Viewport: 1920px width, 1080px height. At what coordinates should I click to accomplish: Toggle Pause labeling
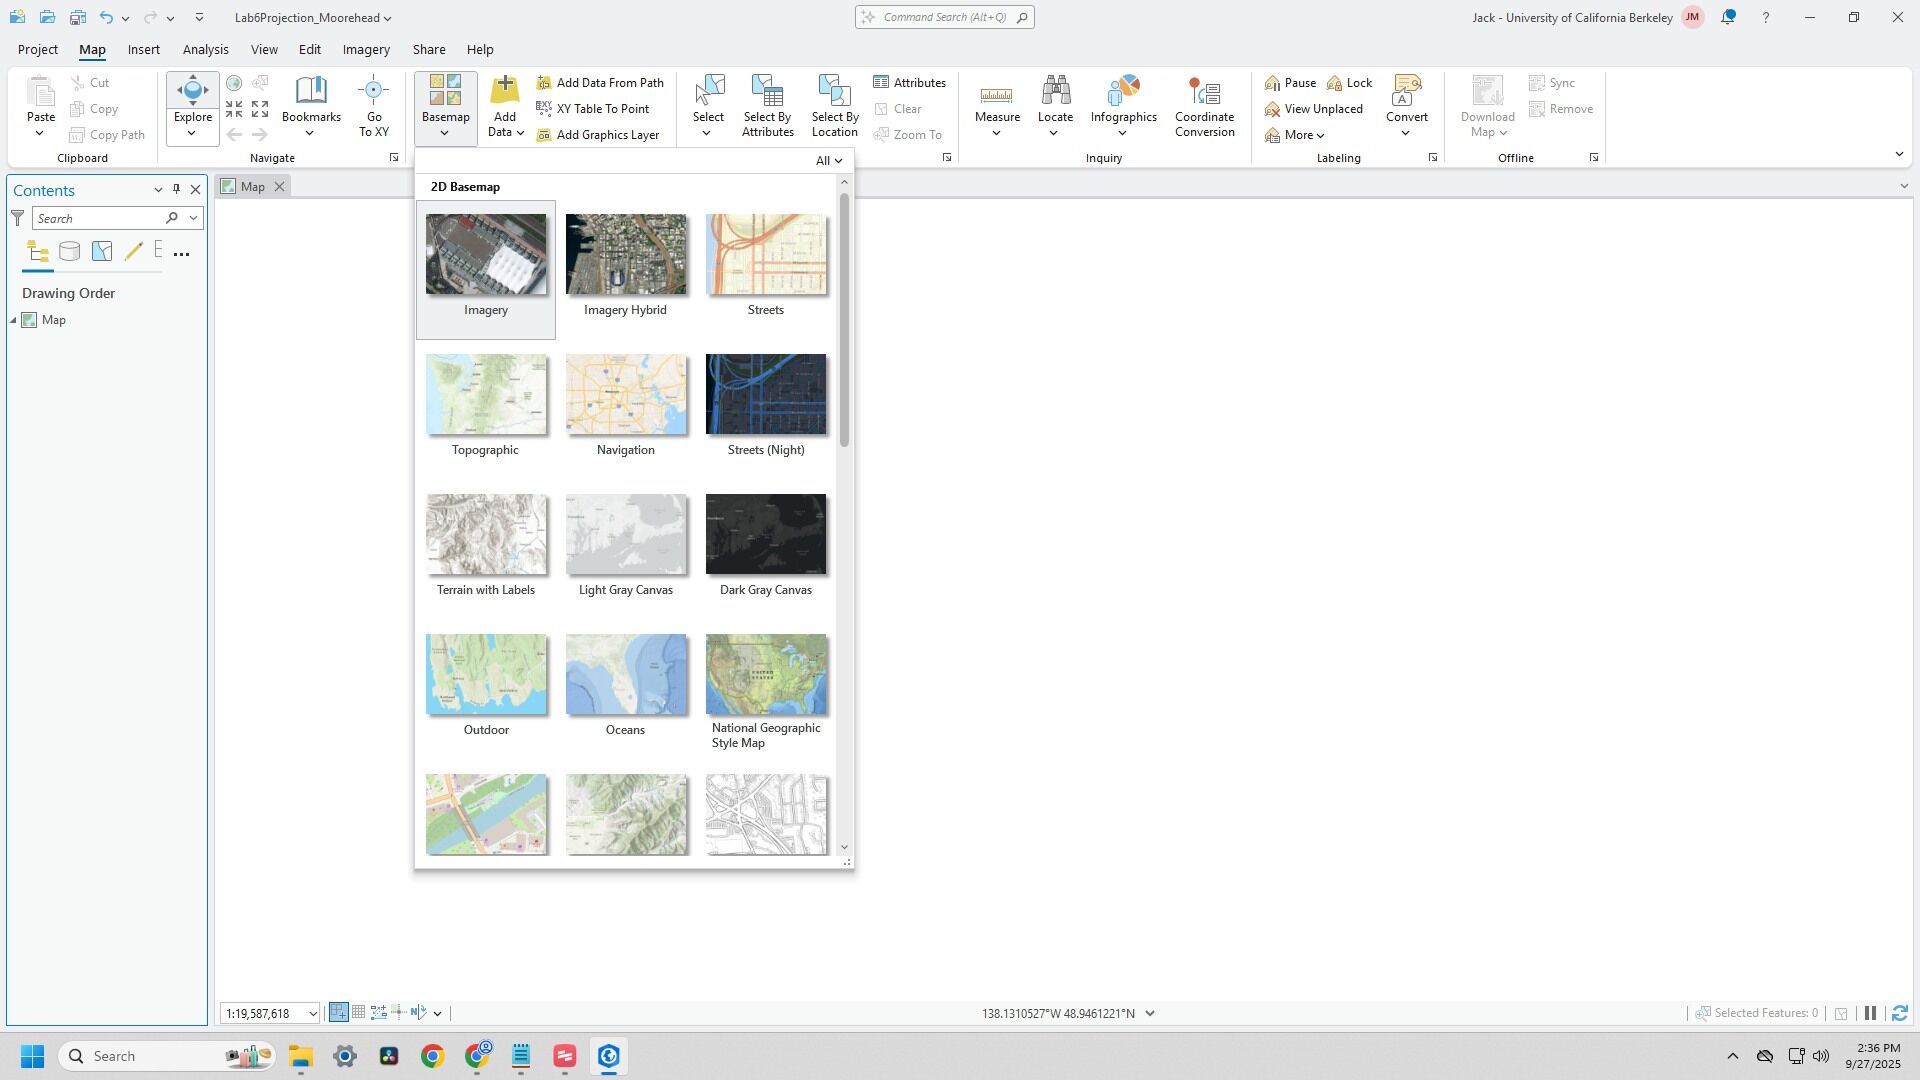[x=1290, y=83]
